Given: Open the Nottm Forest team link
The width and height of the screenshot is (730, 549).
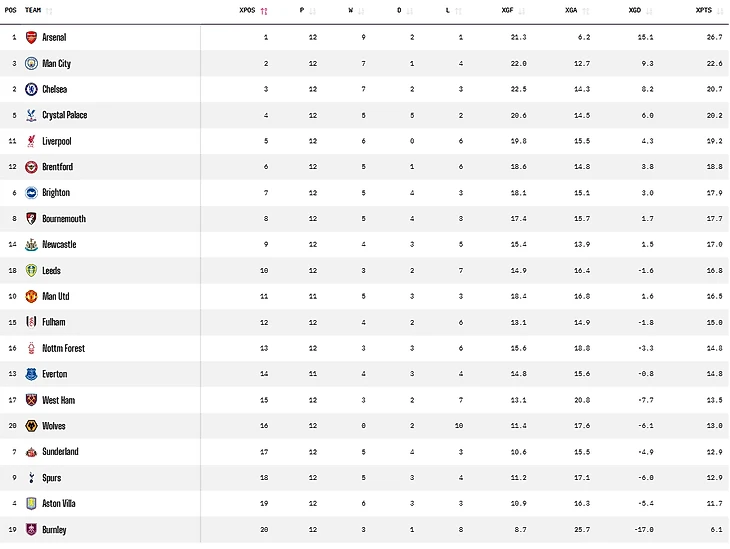Looking at the screenshot, I should (63, 348).
